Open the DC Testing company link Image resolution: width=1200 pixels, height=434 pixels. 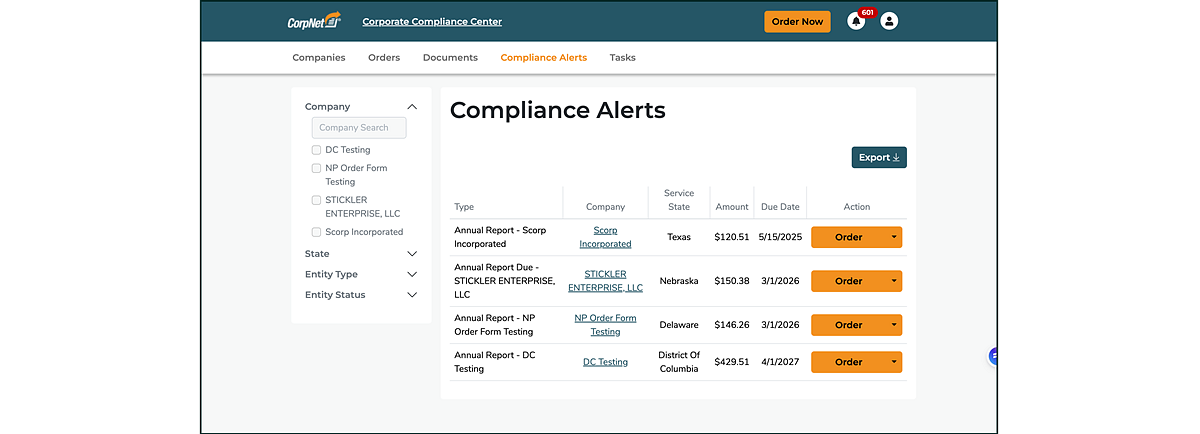(x=605, y=362)
